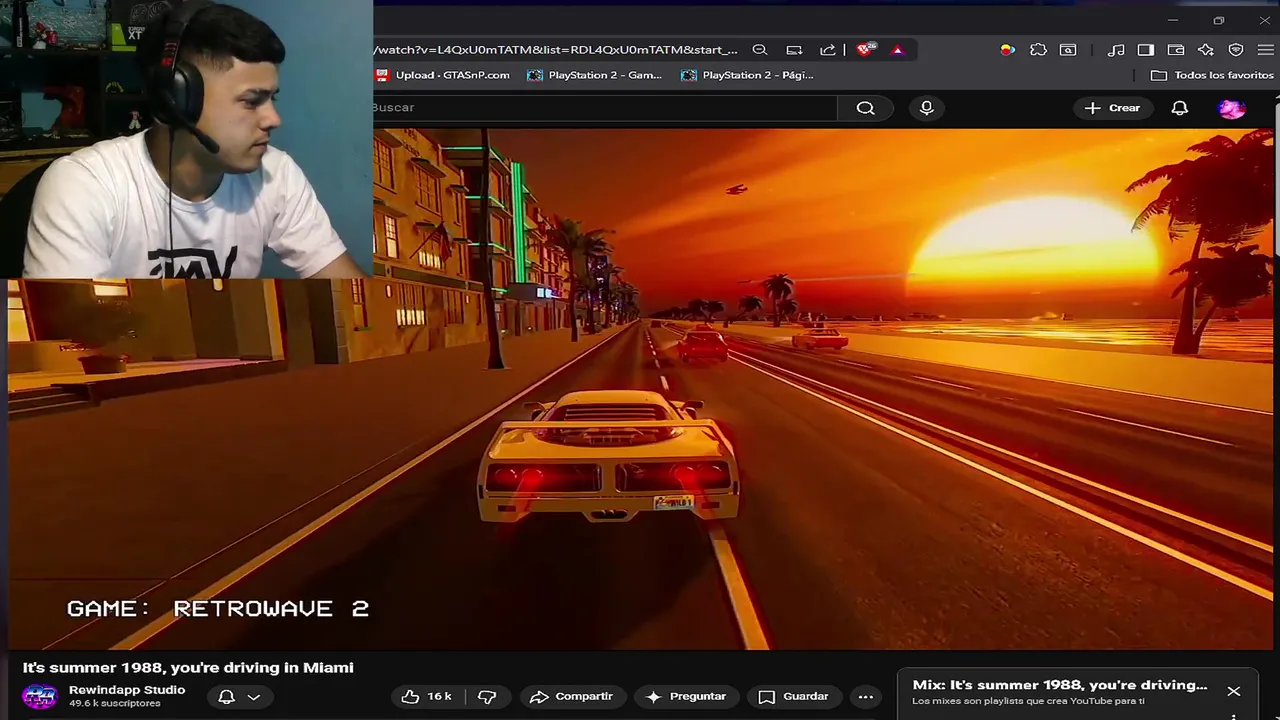Open the Upload - GTASnP.com bookmark
Viewport: 1280px width, 720px height.
(442, 75)
